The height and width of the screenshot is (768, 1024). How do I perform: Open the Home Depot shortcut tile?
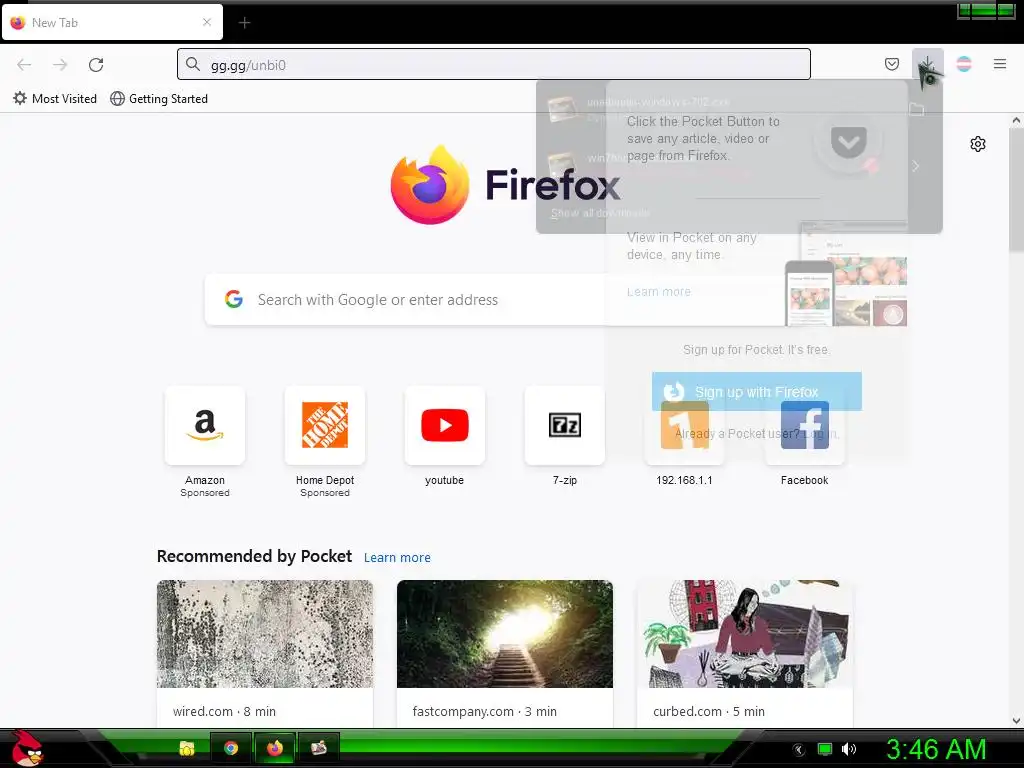pos(325,425)
